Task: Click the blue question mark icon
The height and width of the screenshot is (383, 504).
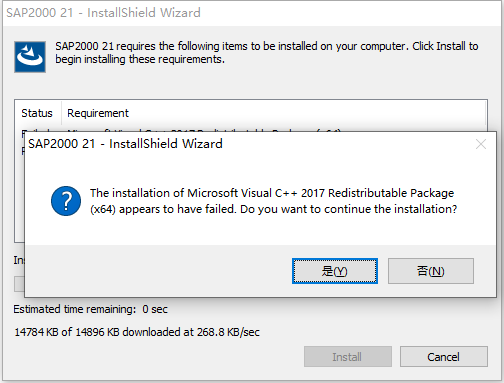Action: [66, 201]
